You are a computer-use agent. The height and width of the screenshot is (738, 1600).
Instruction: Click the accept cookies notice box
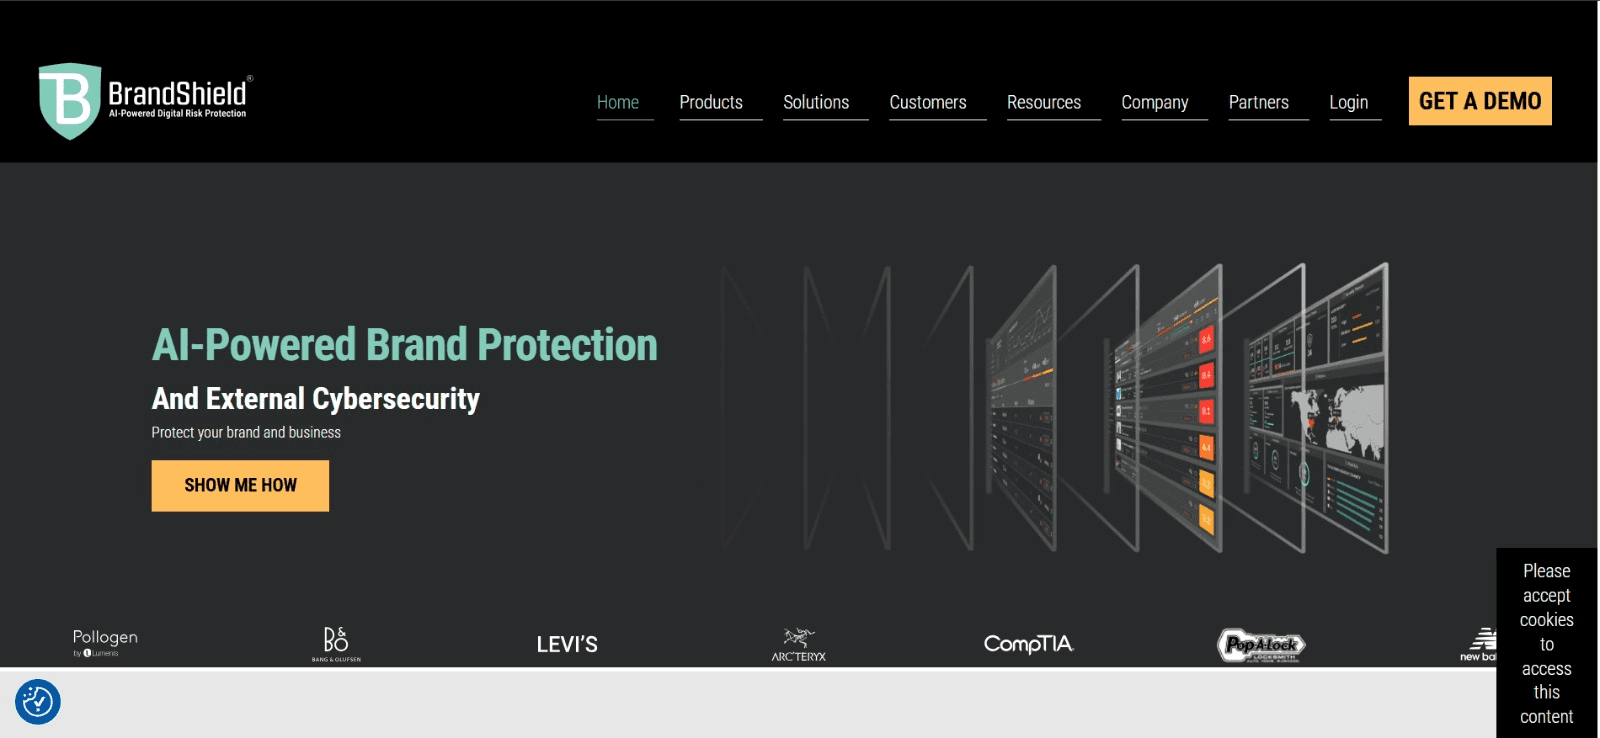coord(1547,643)
